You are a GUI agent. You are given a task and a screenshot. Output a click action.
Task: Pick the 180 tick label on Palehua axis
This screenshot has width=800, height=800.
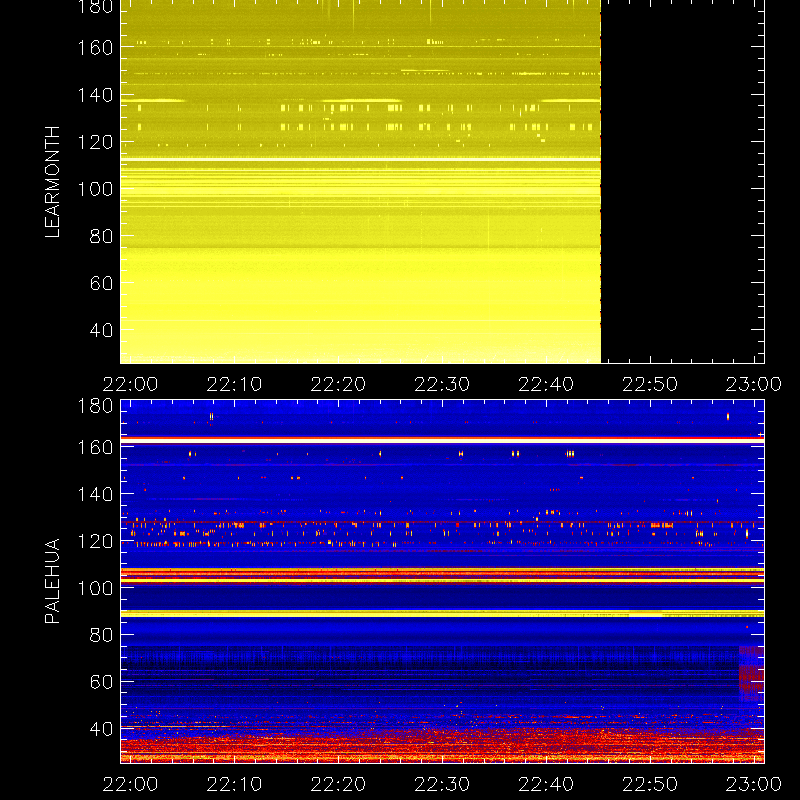pos(95,406)
